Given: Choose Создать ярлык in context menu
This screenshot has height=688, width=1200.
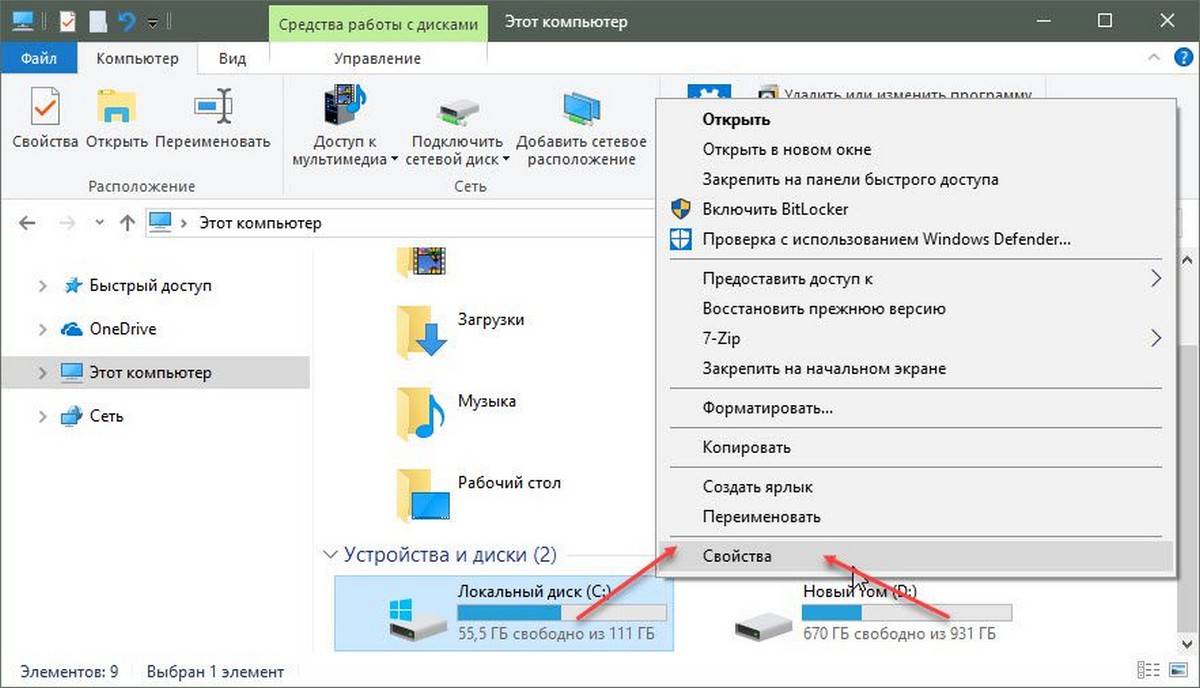Looking at the screenshot, I should pyautogui.click(x=915, y=487).
